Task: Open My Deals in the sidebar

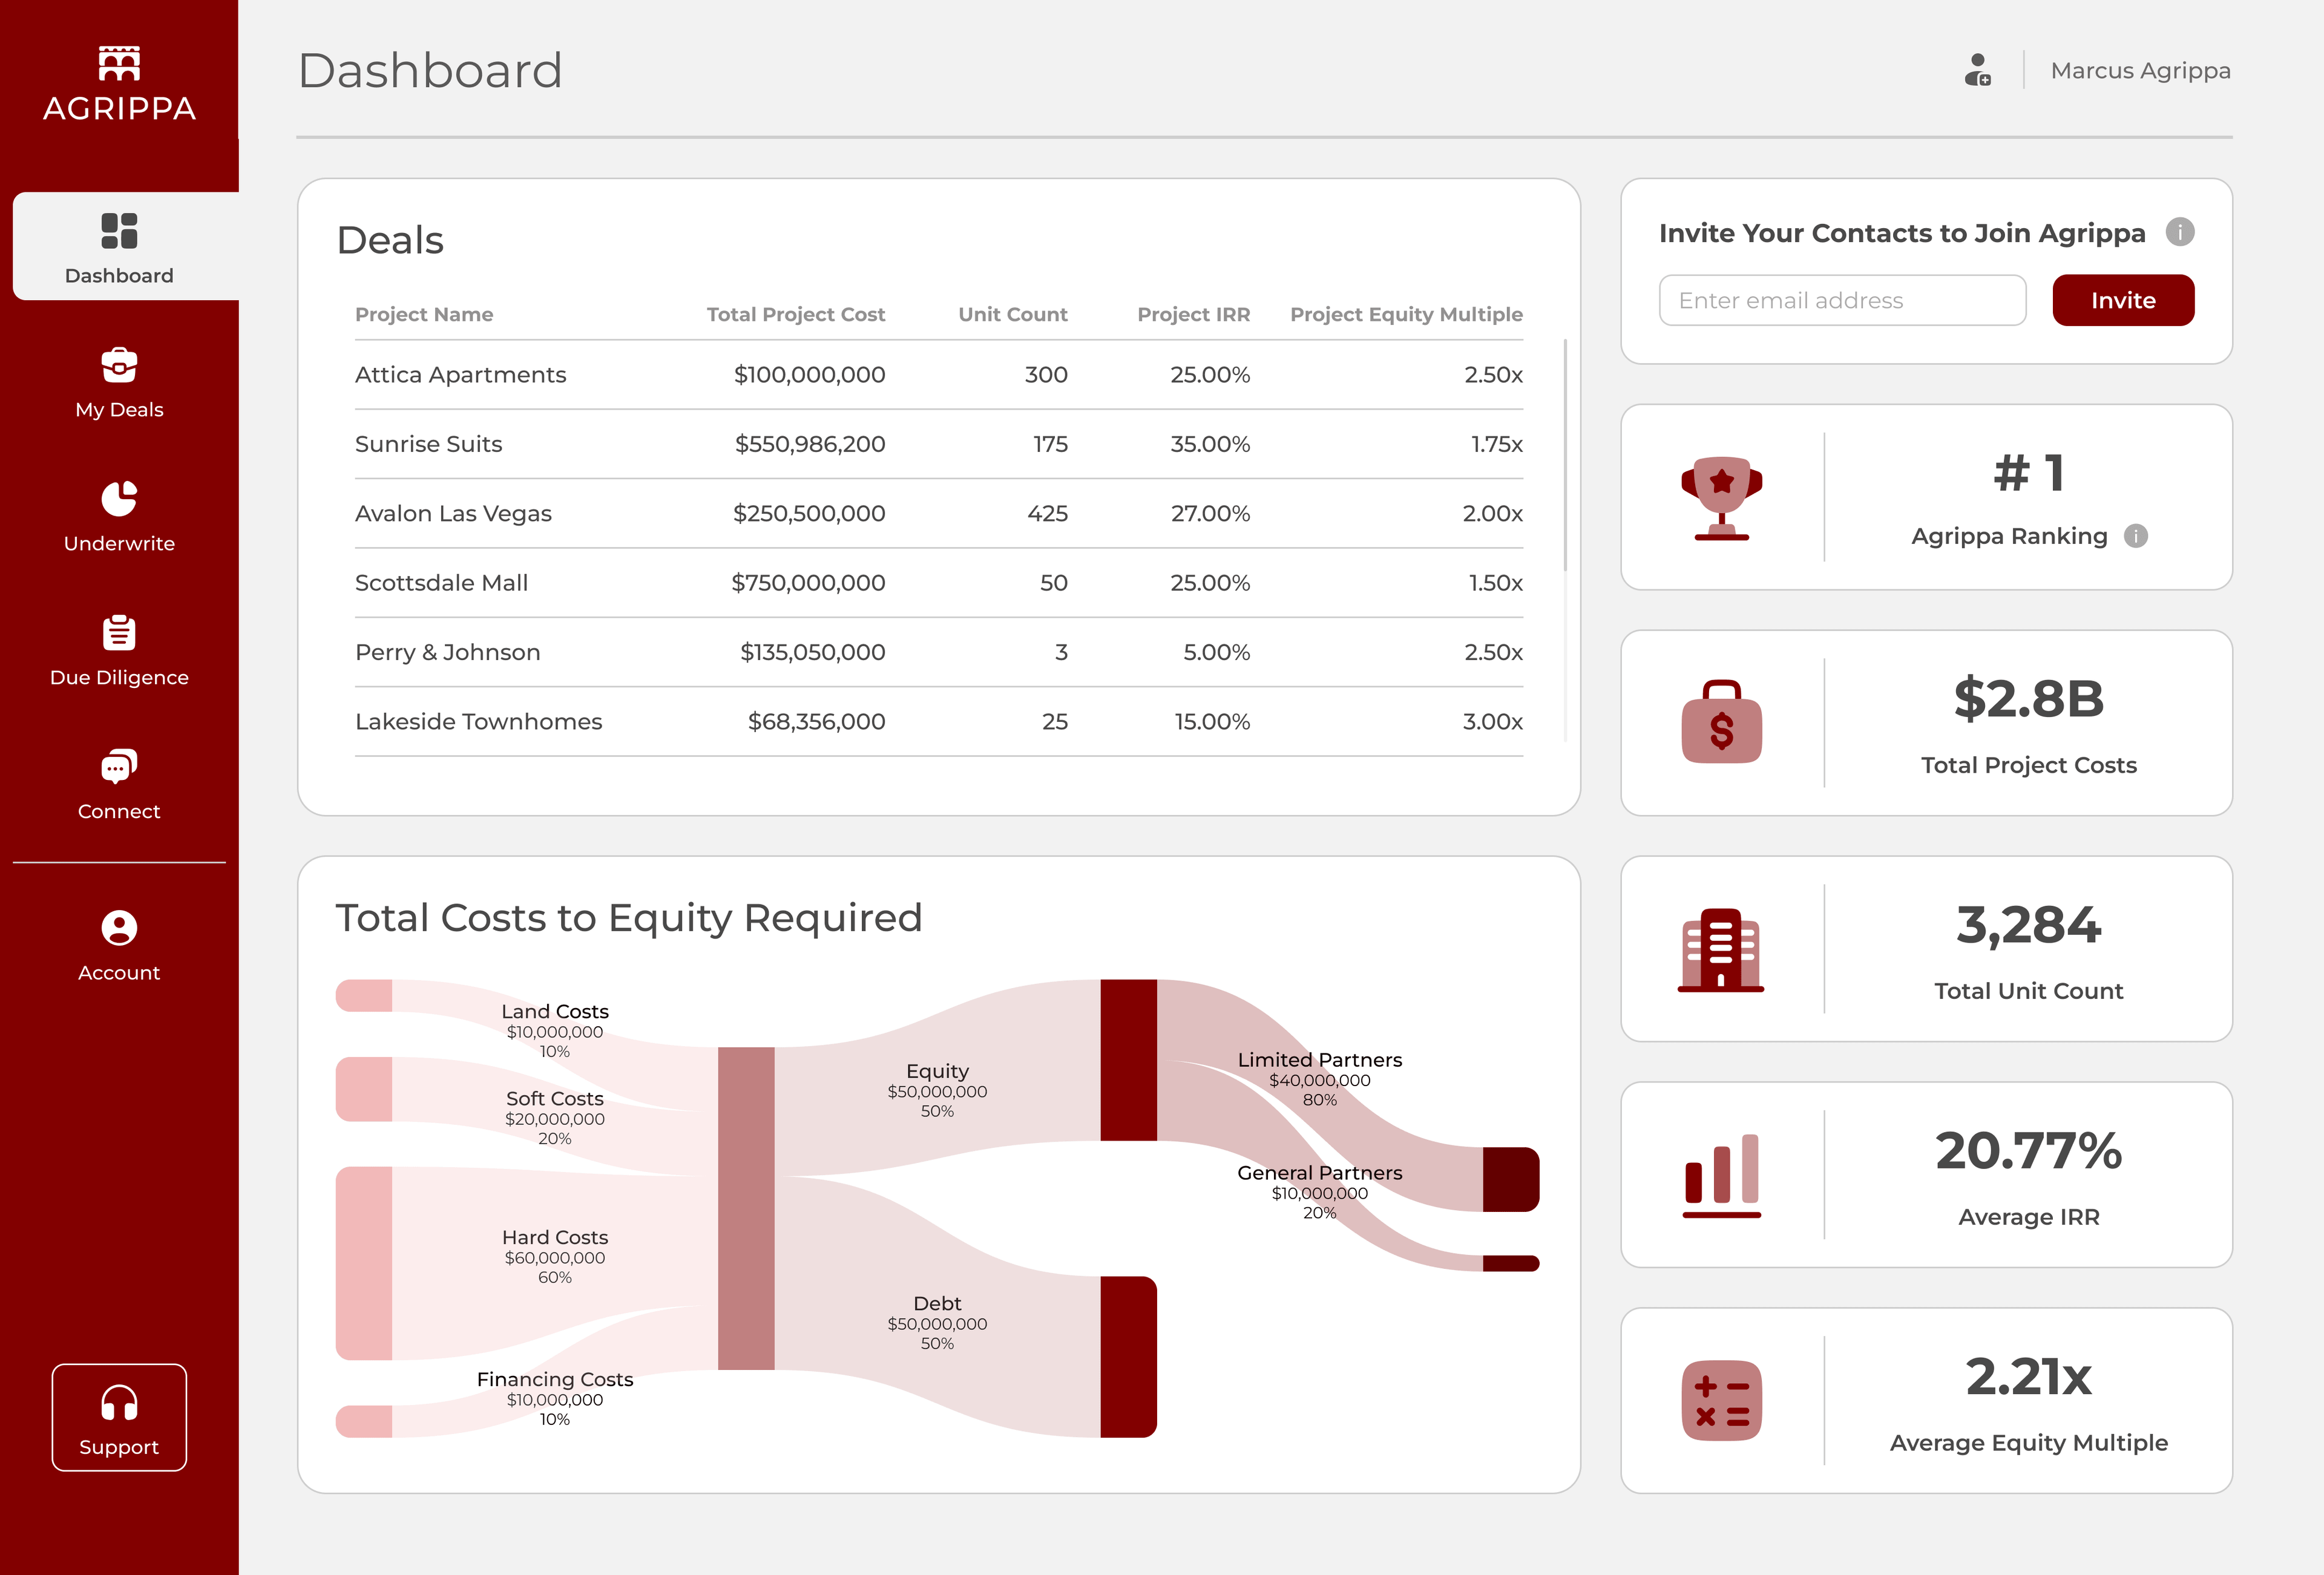Action: (x=119, y=383)
